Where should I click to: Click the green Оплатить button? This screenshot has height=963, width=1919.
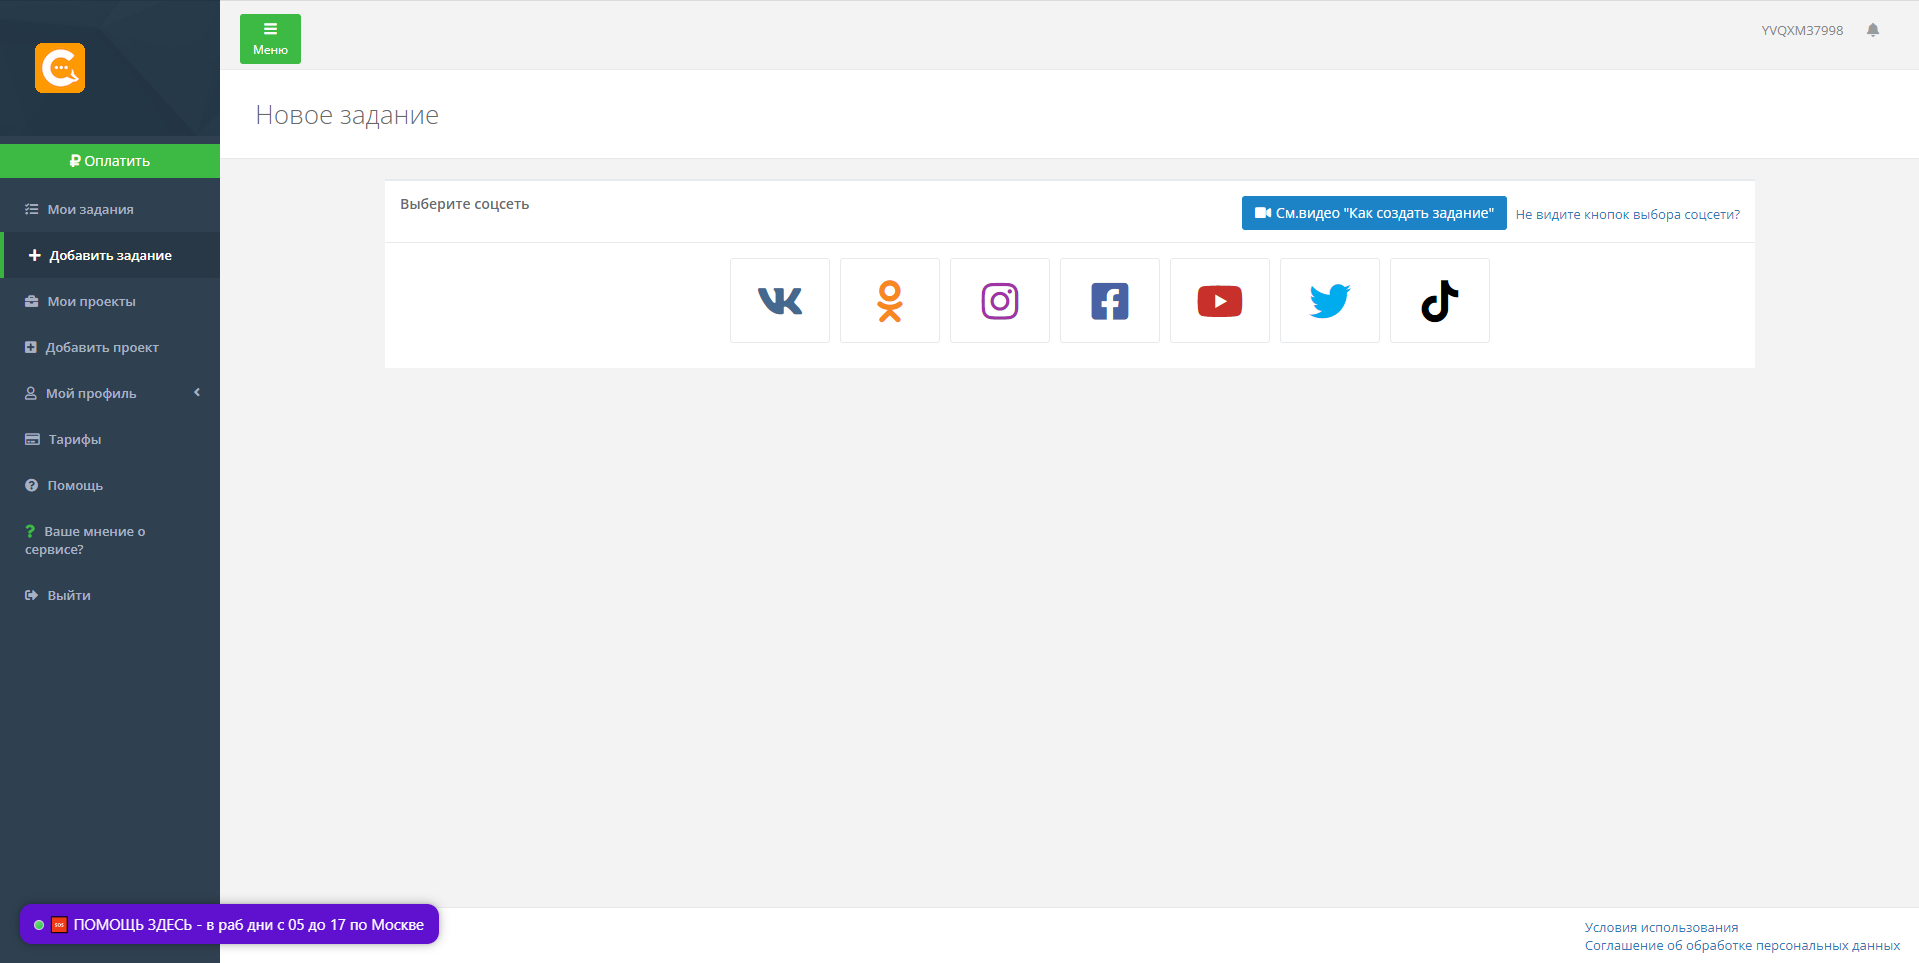[x=110, y=161]
